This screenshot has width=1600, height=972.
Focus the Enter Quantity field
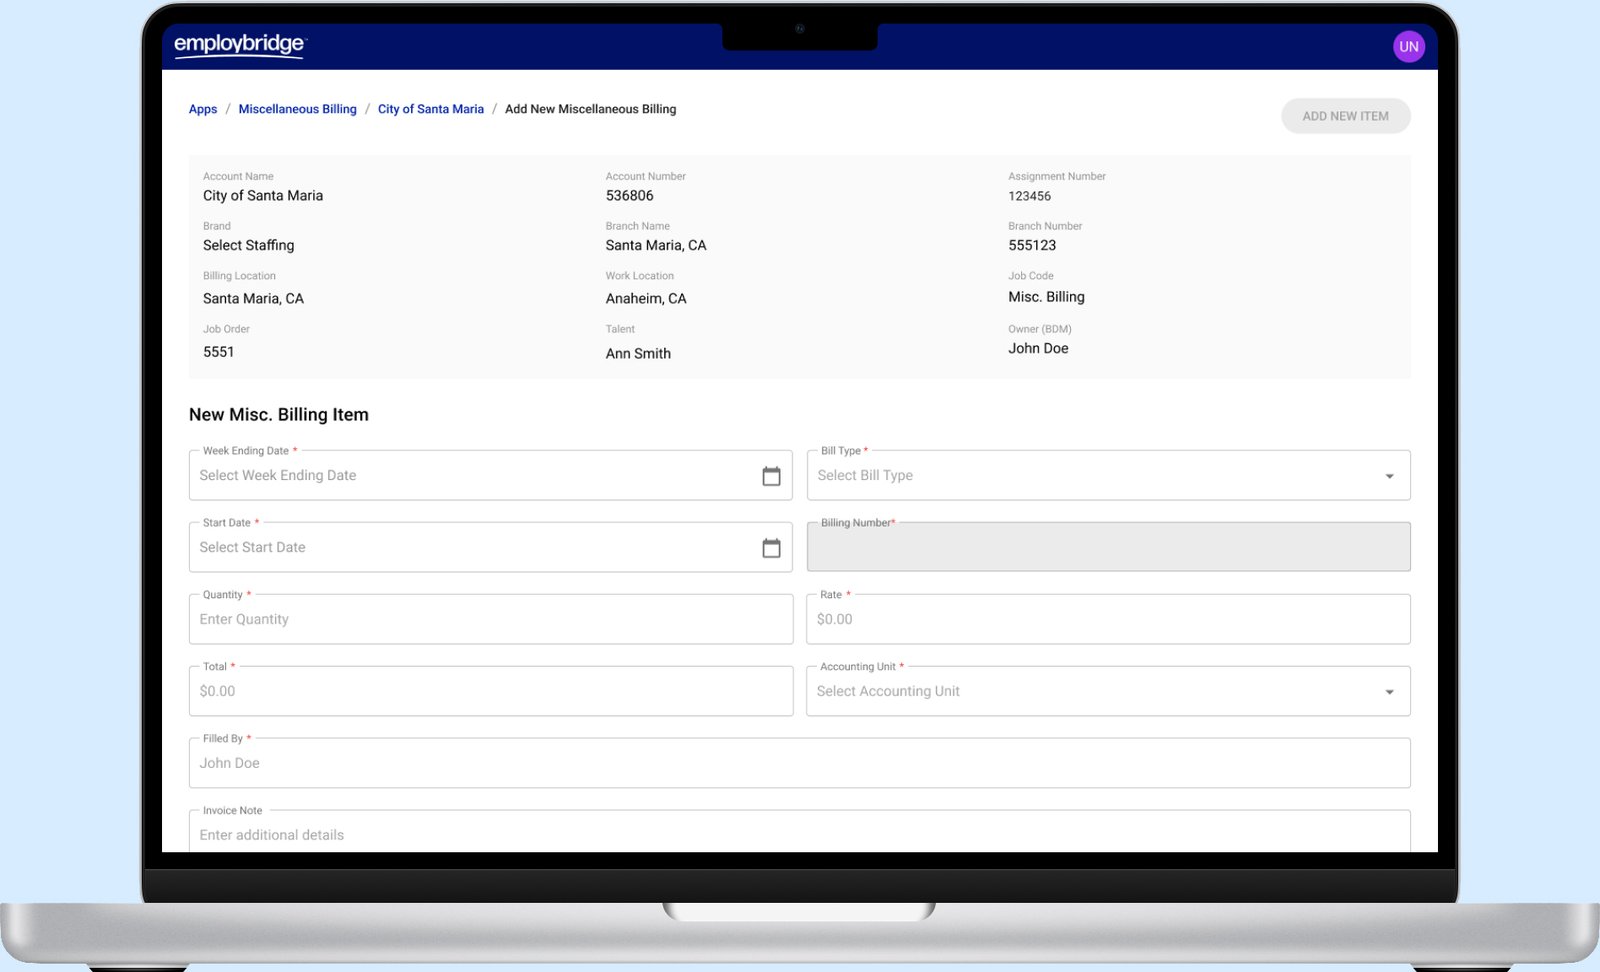tap(490, 620)
